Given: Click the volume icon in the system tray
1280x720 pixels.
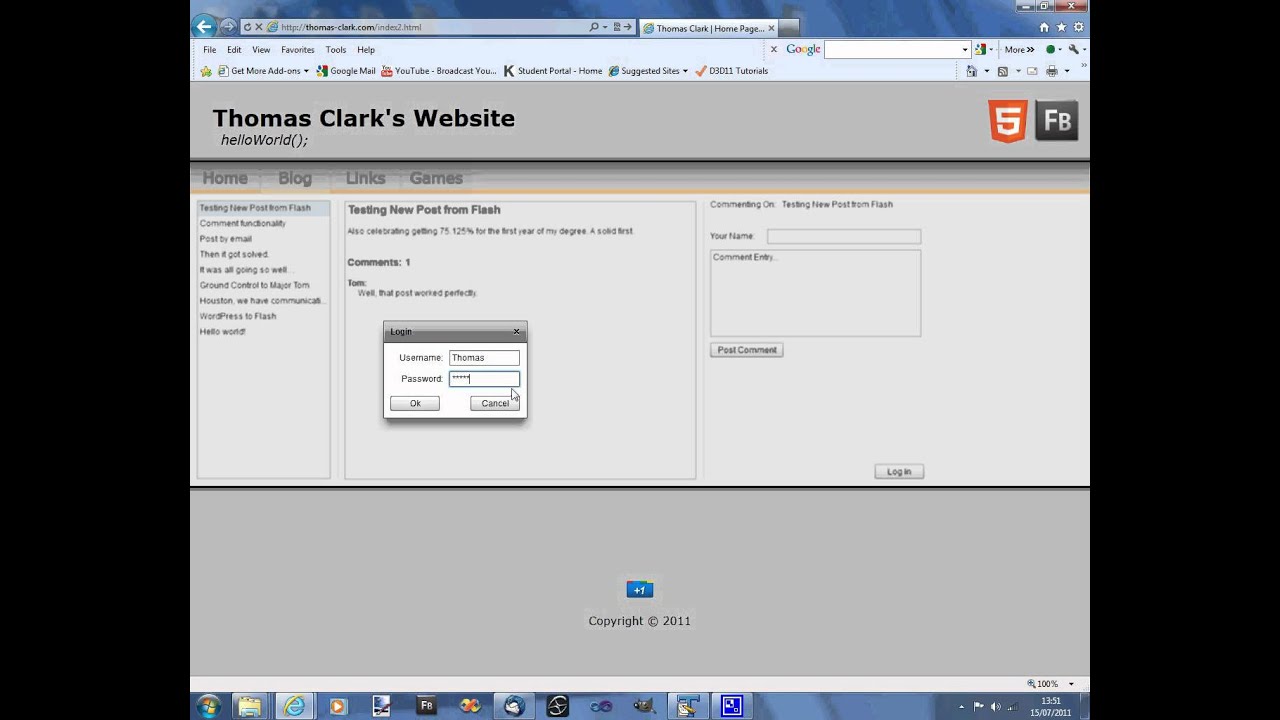Looking at the screenshot, I should [x=995, y=707].
